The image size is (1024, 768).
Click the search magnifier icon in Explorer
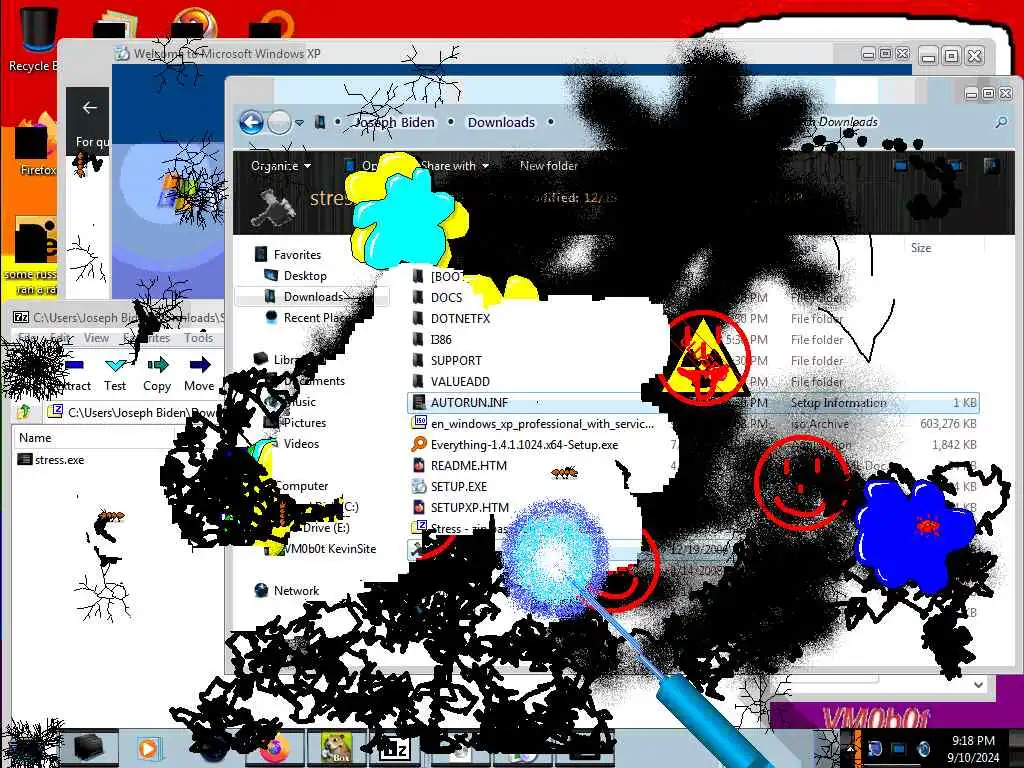1001,122
